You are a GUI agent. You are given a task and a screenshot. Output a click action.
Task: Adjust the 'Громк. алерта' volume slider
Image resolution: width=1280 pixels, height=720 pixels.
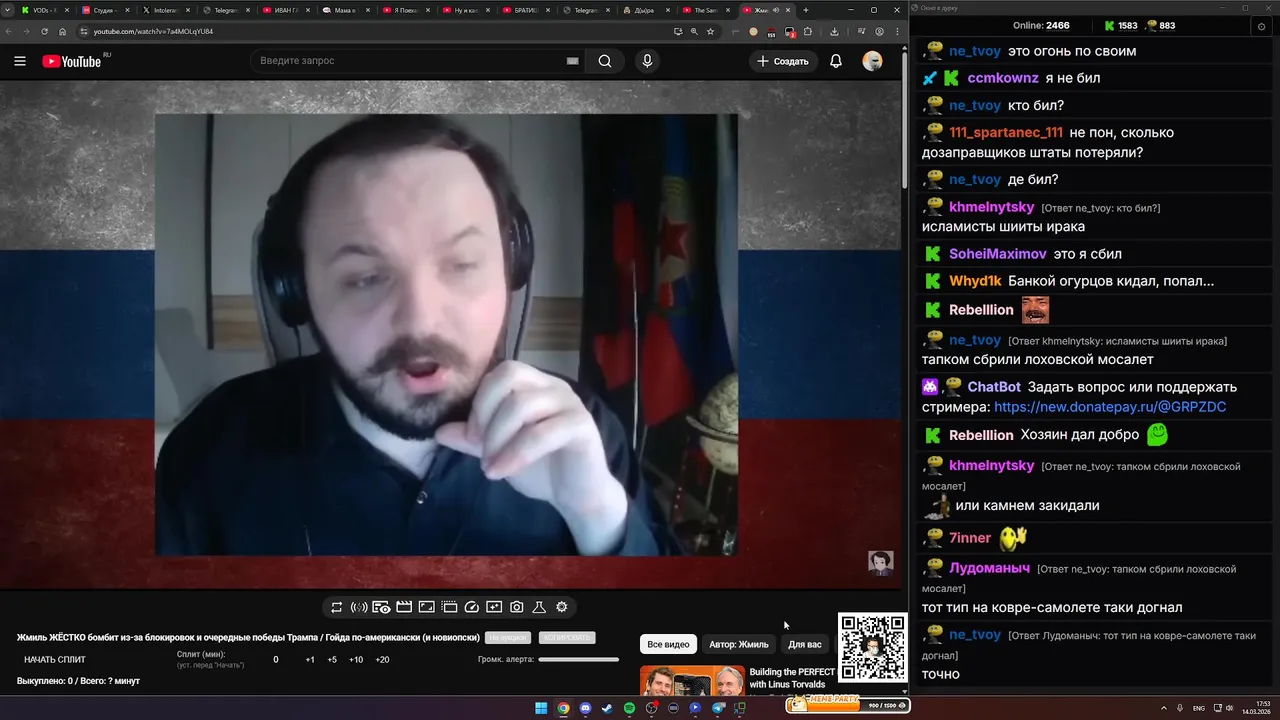[x=579, y=660]
